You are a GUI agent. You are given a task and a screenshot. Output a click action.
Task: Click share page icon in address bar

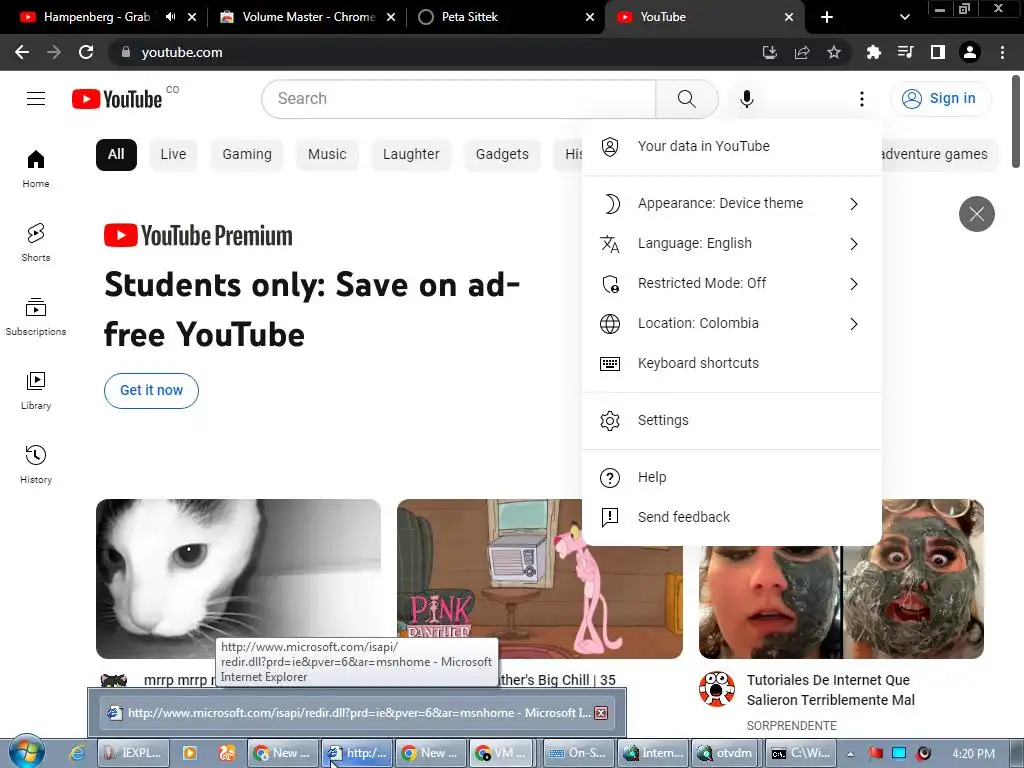802,52
